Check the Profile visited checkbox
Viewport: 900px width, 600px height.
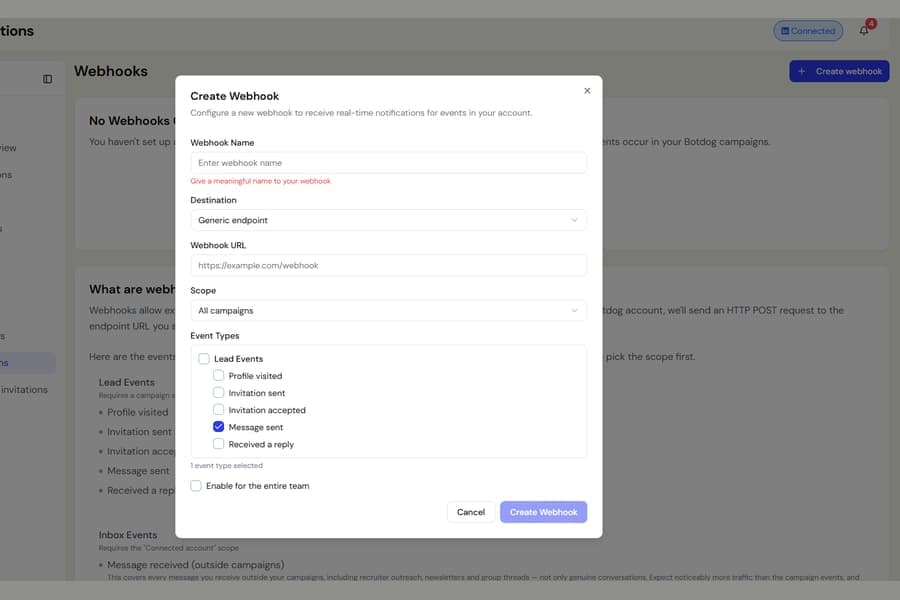click(x=219, y=376)
